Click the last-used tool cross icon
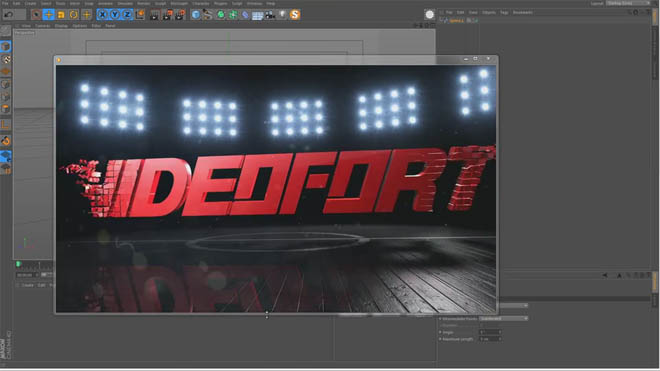The image size is (660, 371). pos(86,15)
